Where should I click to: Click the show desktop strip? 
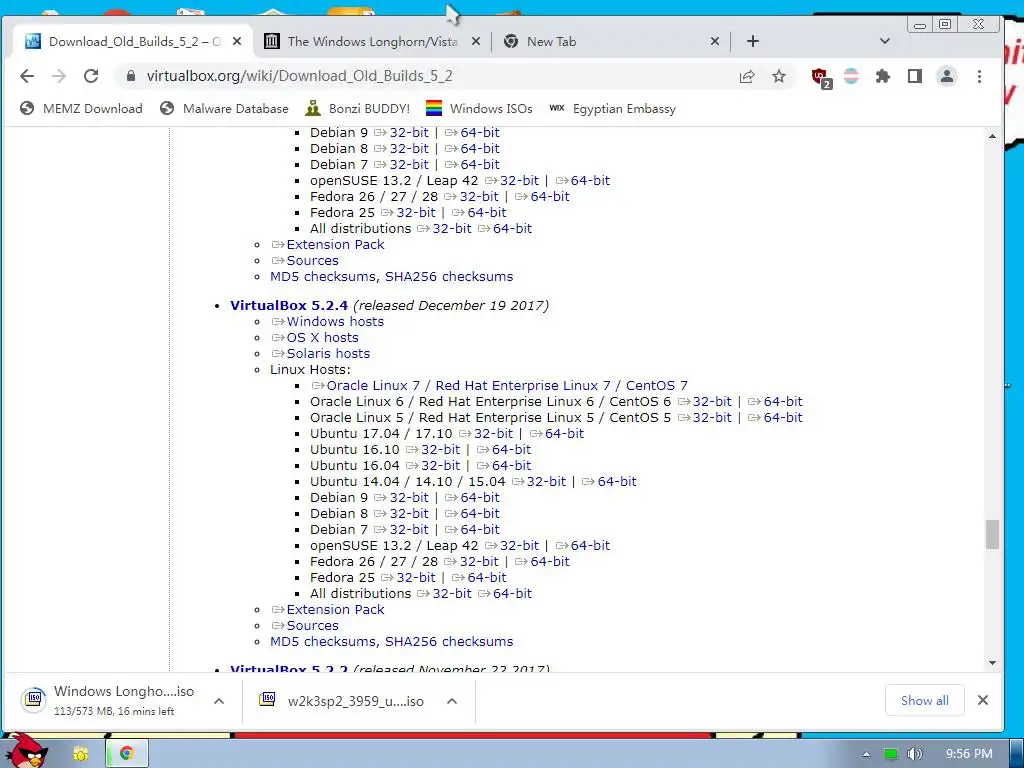pos(1016,754)
